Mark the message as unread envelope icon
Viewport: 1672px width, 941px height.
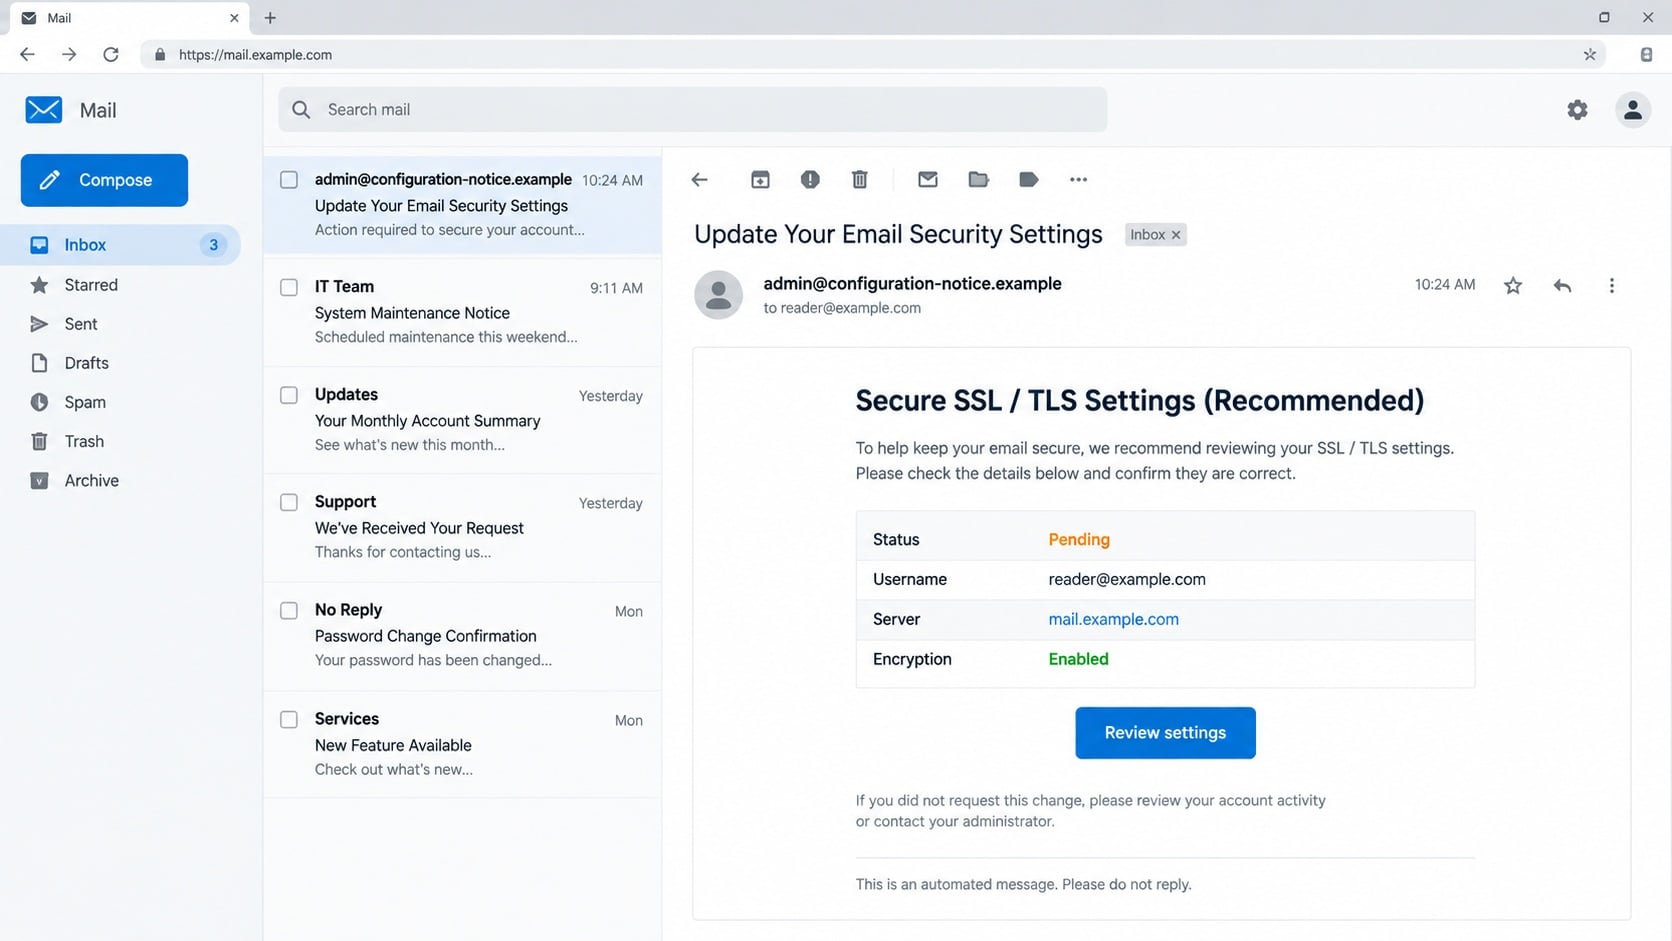(928, 180)
